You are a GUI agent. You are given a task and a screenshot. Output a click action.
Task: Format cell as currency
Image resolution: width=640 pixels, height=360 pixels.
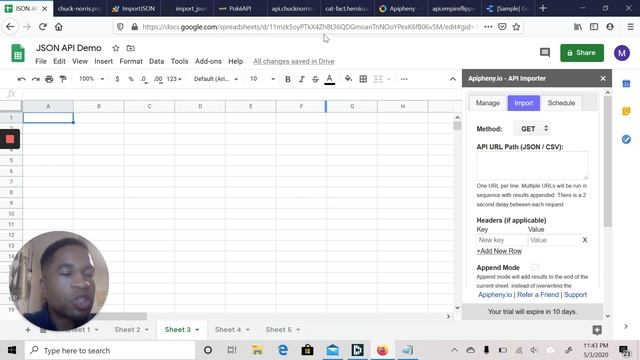117,79
